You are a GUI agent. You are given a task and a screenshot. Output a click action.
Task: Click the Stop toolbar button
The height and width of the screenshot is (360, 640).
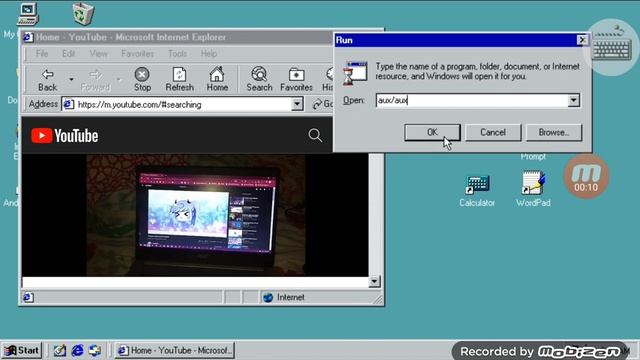tap(142, 80)
